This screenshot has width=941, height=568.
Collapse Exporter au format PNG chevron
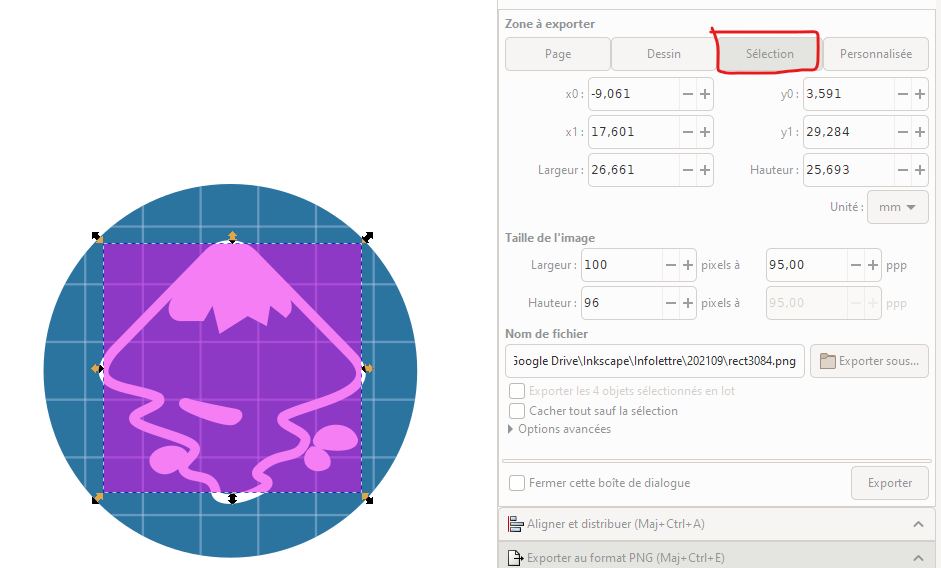tap(918, 558)
